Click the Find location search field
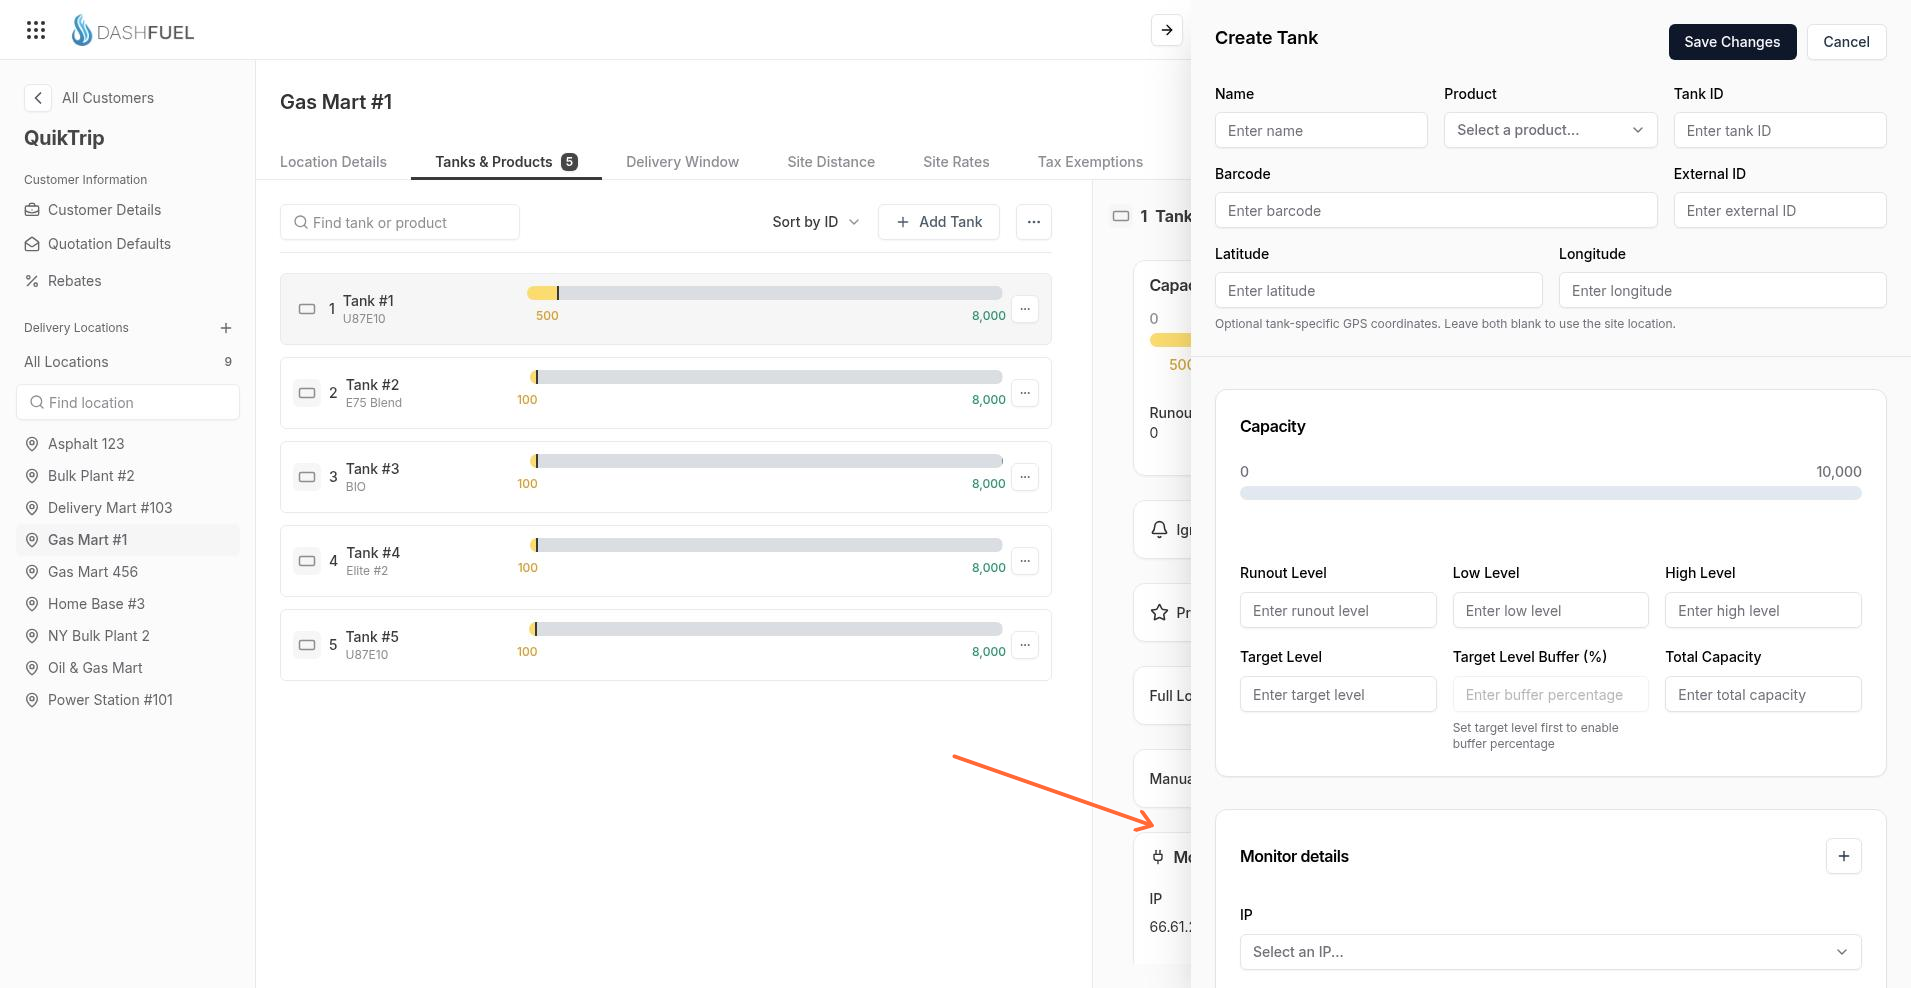 [x=128, y=403]
